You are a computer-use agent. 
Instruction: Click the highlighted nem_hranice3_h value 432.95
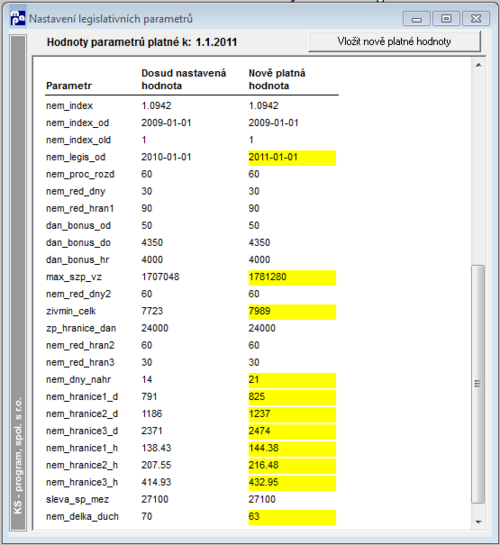tap(292, 483)
